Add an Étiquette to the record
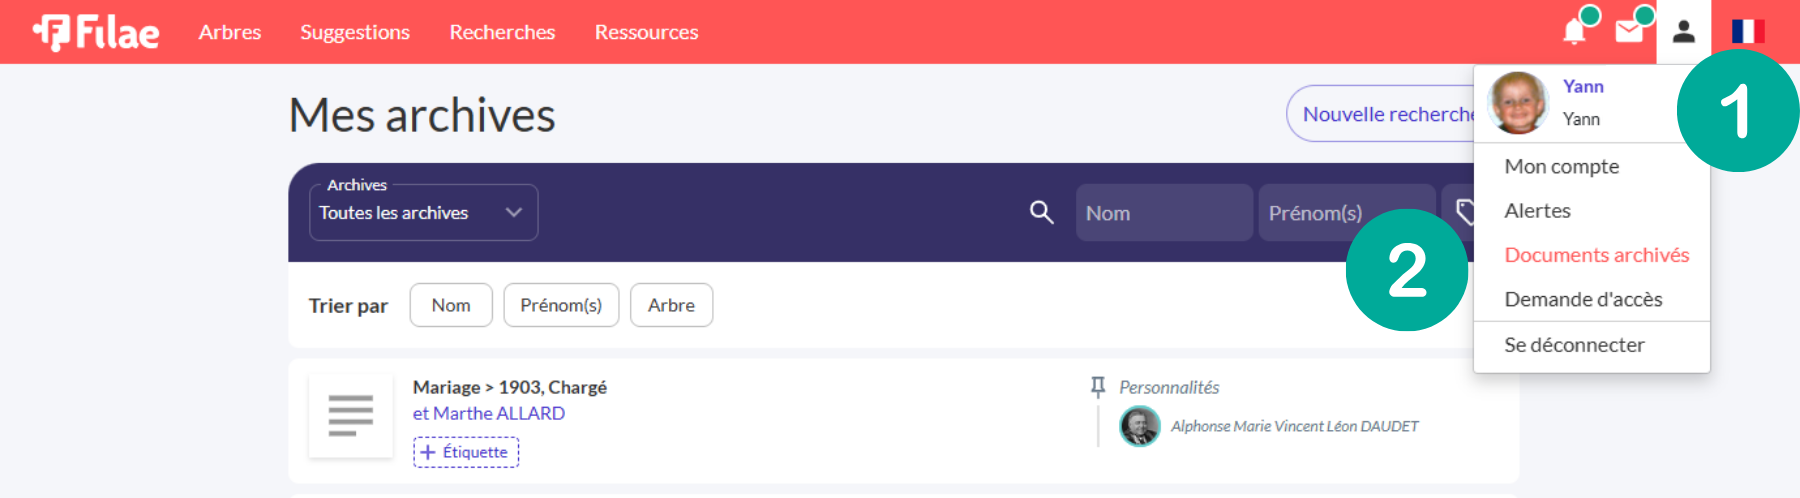The height and width of the screenshot is (498, 1800). [x=466, y=452]
